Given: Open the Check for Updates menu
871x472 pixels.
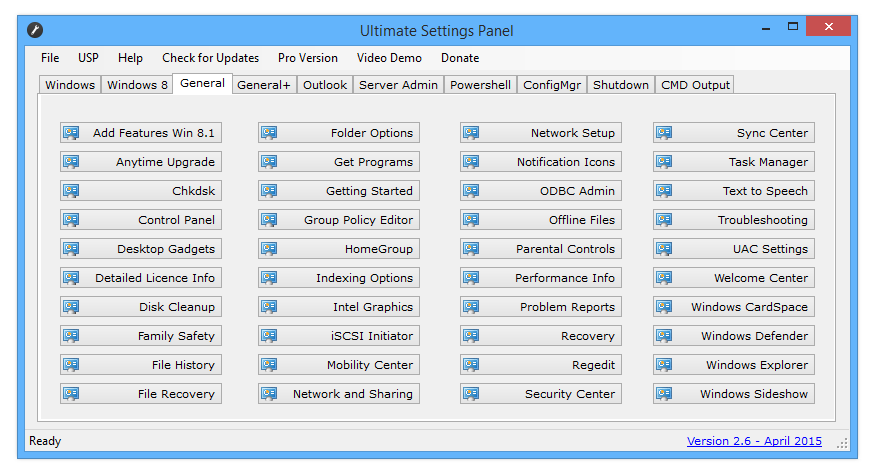Looking at the screenshot, I should (210, 58).
